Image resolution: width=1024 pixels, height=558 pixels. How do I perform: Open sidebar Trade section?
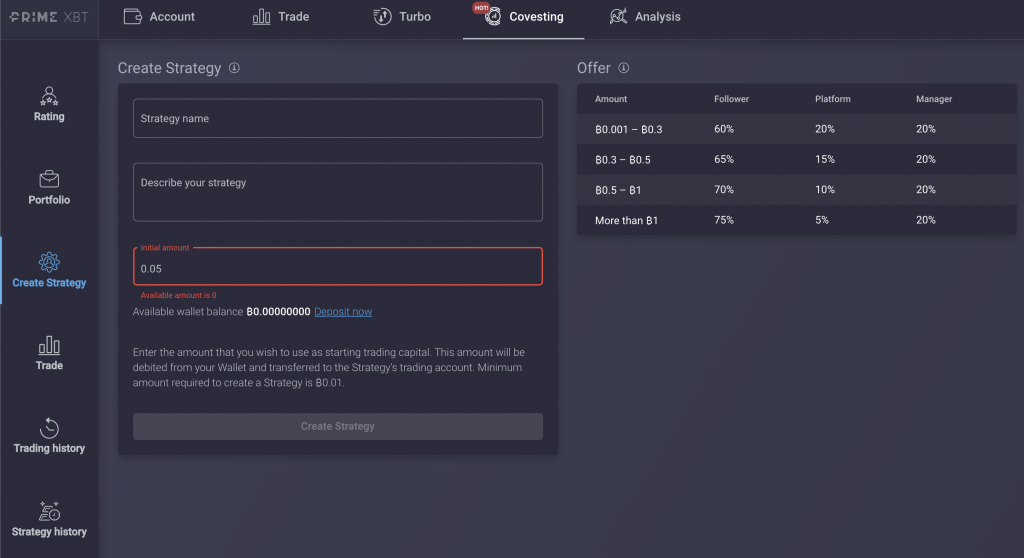49,353
